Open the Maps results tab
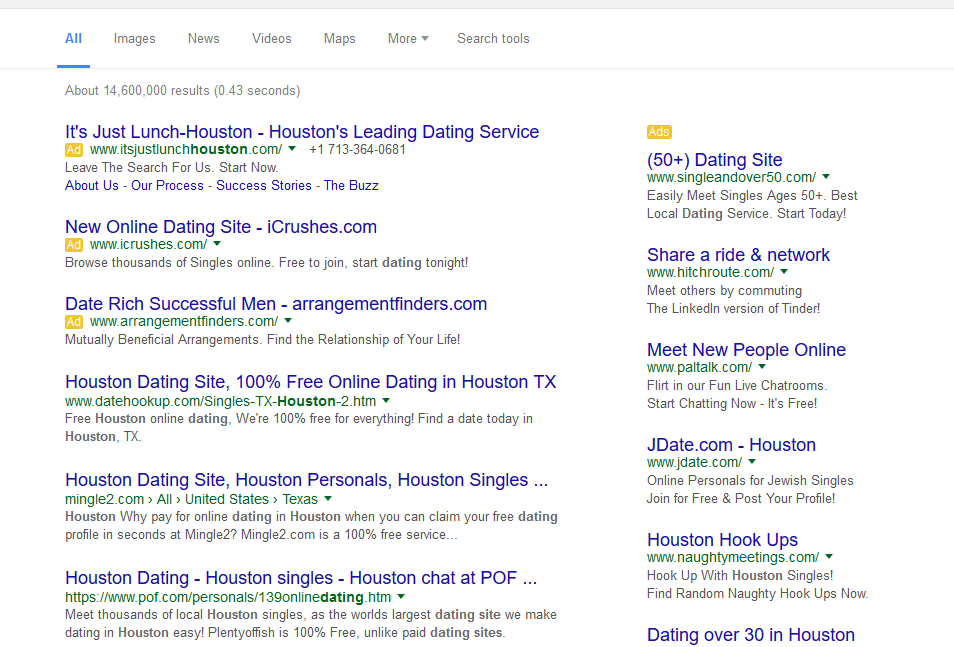Viewport: 954px width, 647px height. point(339,39)
